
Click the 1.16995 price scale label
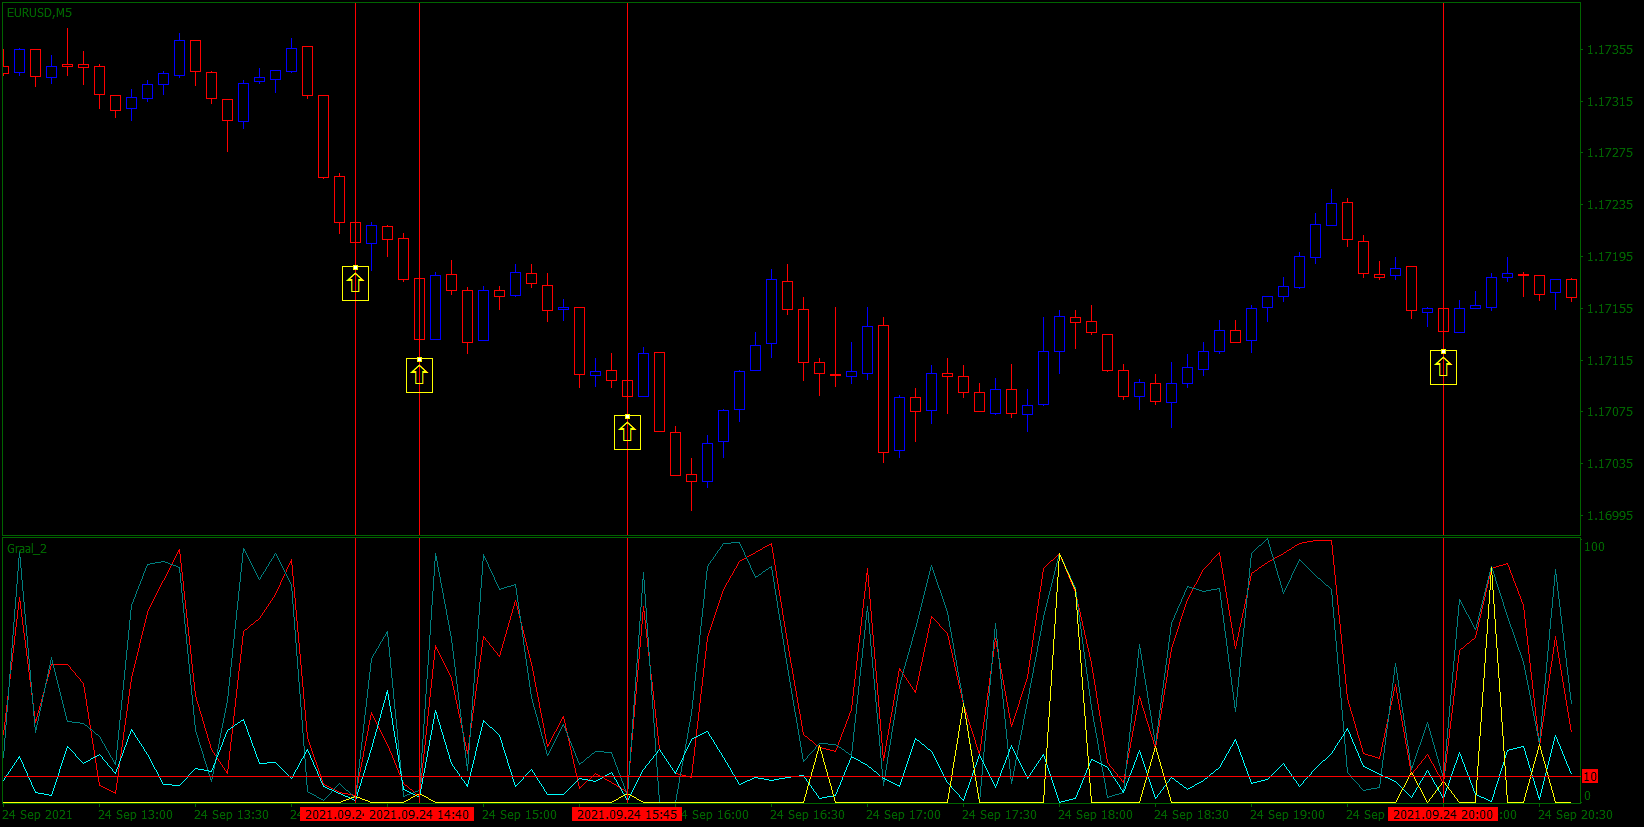click(1610, 516)
